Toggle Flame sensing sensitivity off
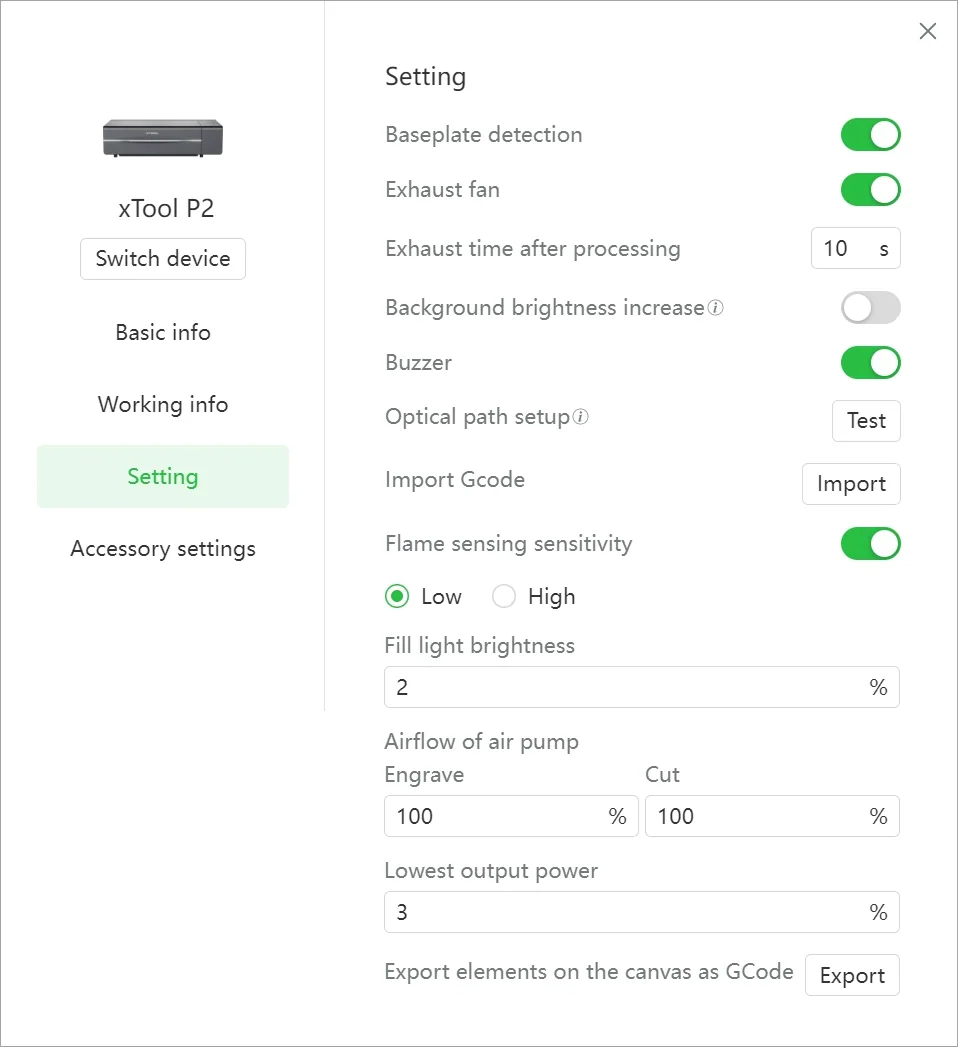Image resolution: width=958 pixels, height=1047 pixels. (871, 544)
